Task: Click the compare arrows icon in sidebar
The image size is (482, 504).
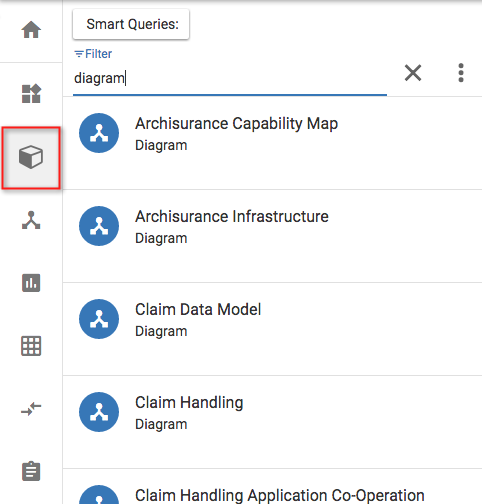Action: pos(31,409)
